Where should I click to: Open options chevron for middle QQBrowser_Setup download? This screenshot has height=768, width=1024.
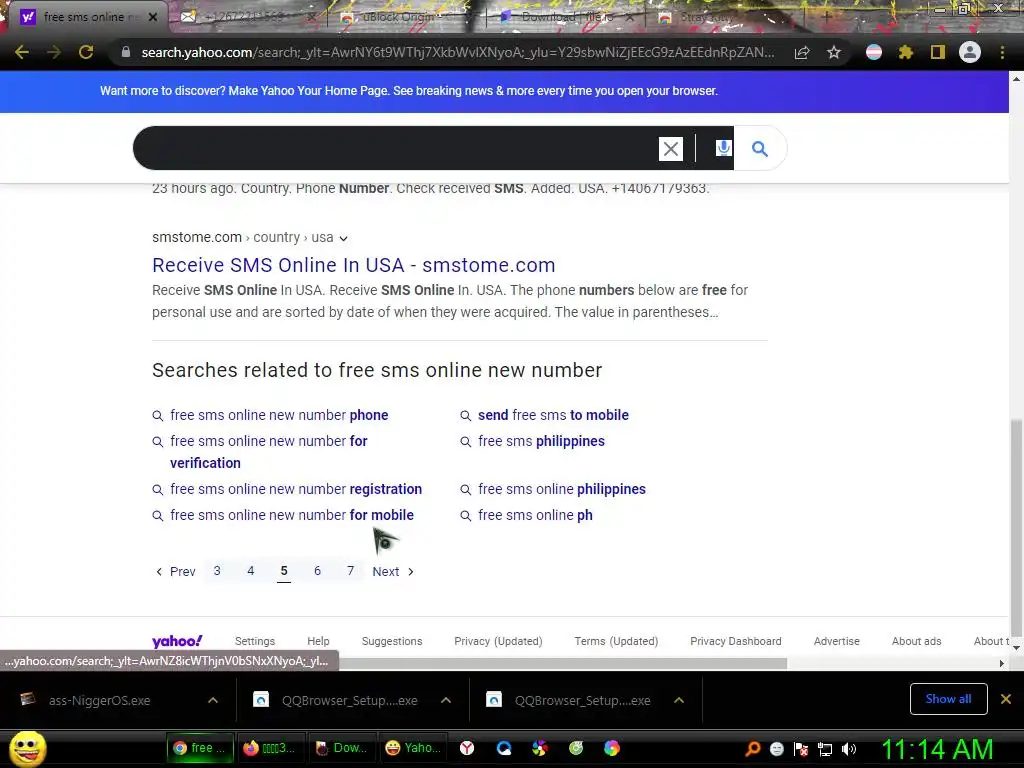pos(446,700)
